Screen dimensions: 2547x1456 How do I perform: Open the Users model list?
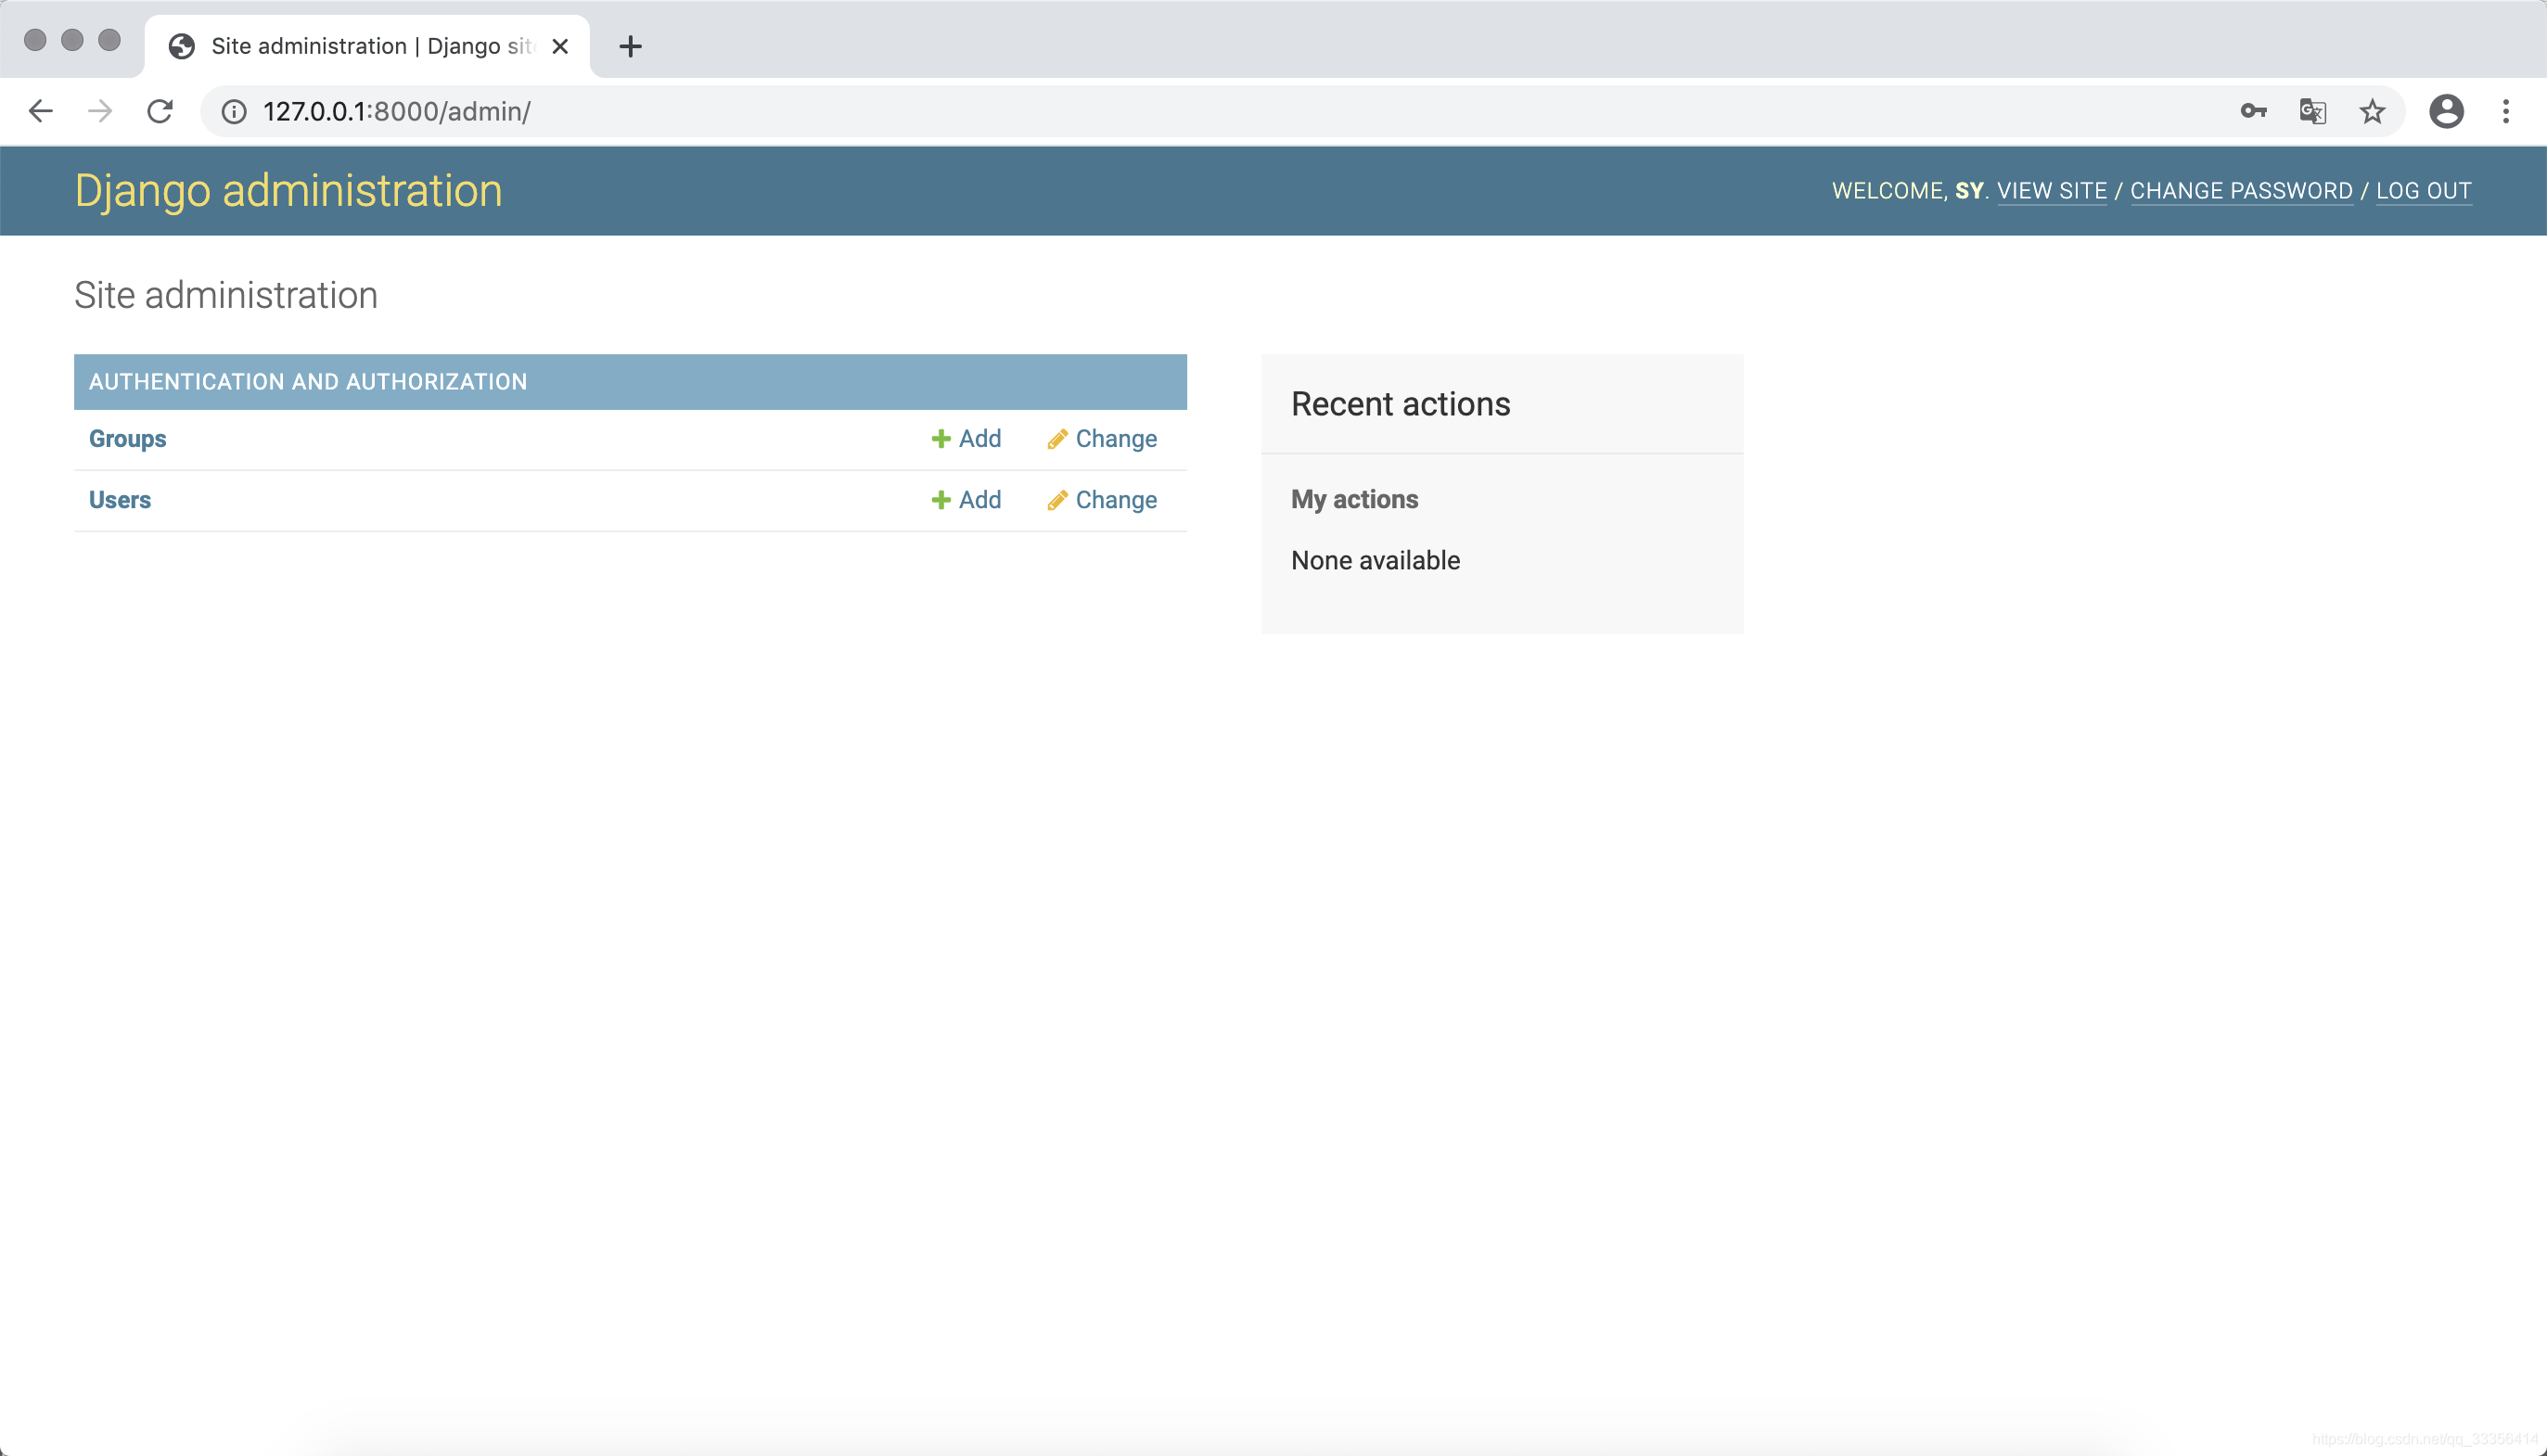[120, 500]
